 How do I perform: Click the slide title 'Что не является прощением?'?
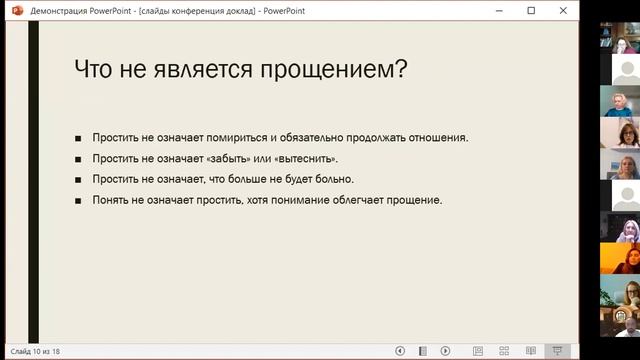coord(241,69)
